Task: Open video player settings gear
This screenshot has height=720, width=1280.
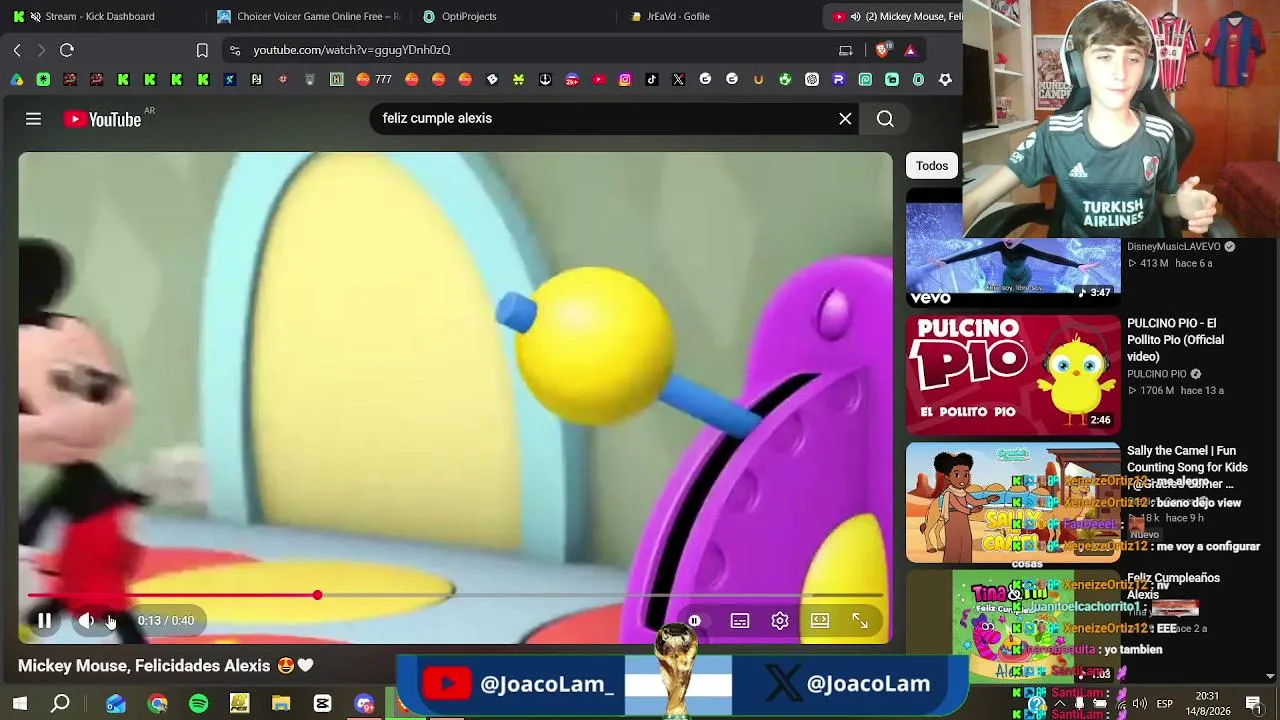Action: (x=780, y=621)
